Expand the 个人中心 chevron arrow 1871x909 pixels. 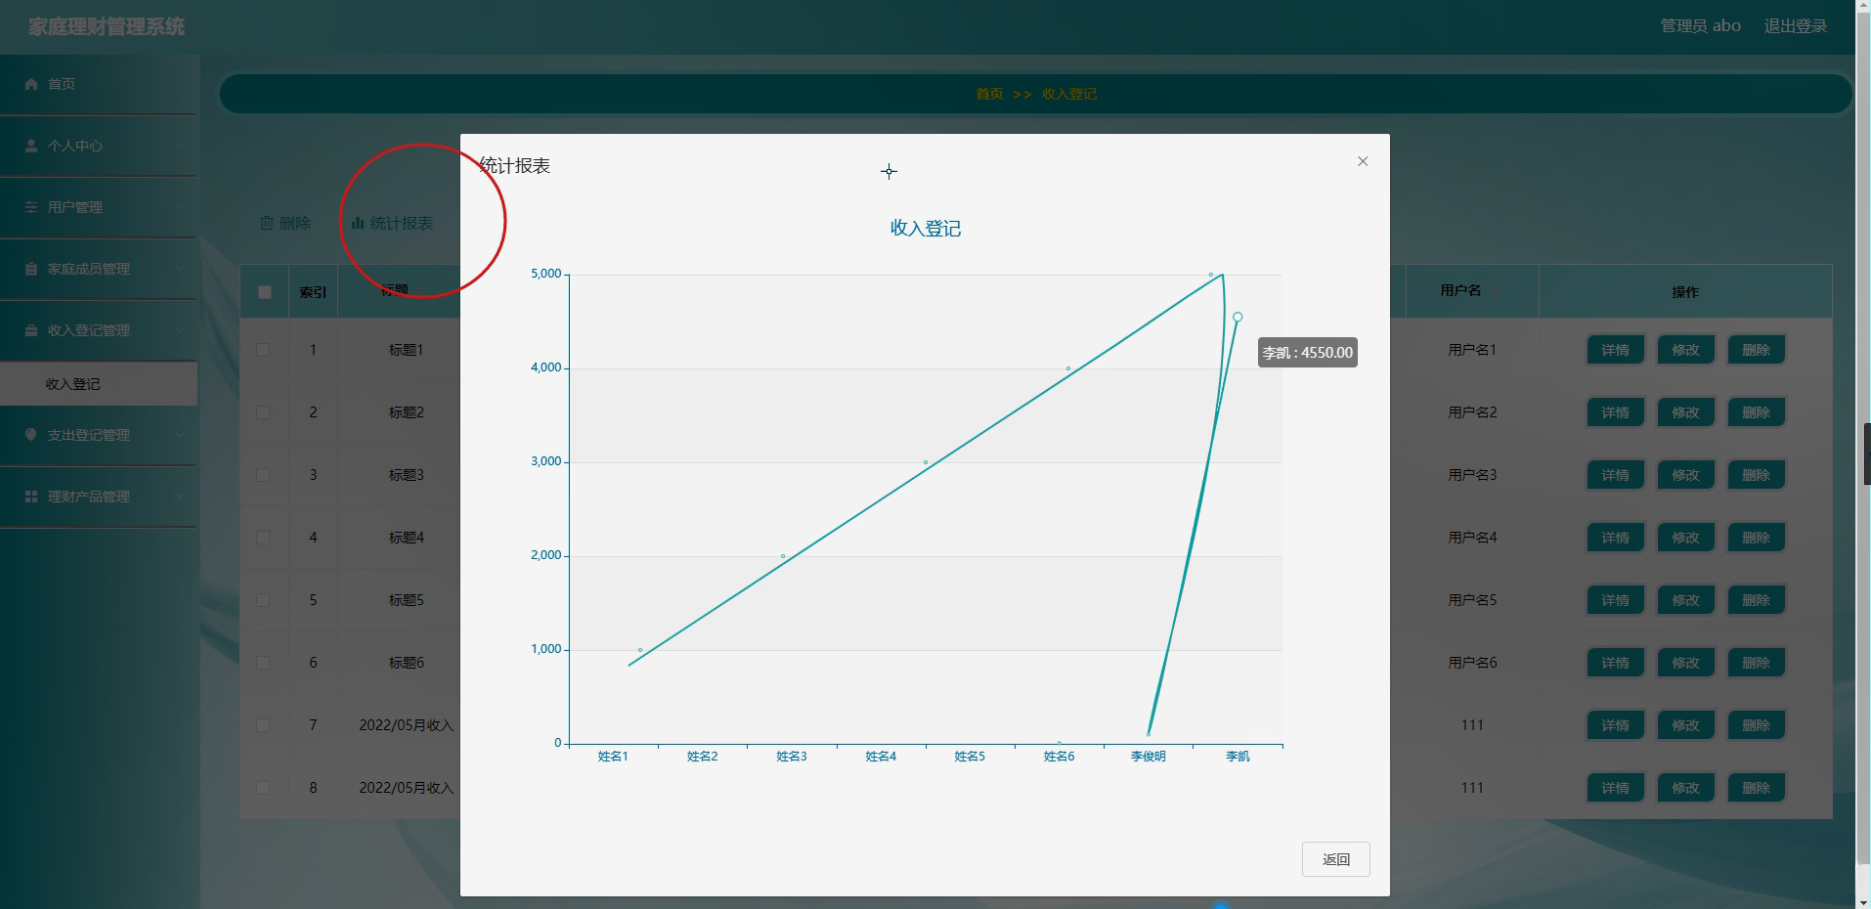[180, 146]
